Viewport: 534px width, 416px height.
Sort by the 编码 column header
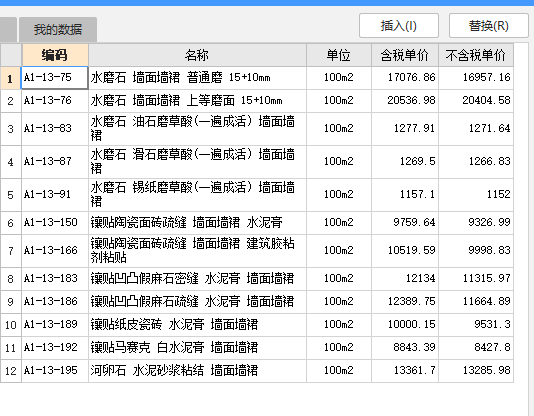[x=55, y=55]
